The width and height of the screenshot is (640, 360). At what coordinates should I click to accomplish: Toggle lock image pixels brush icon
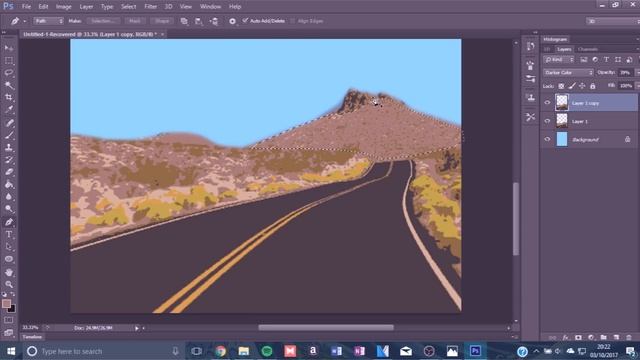[572, 86]
